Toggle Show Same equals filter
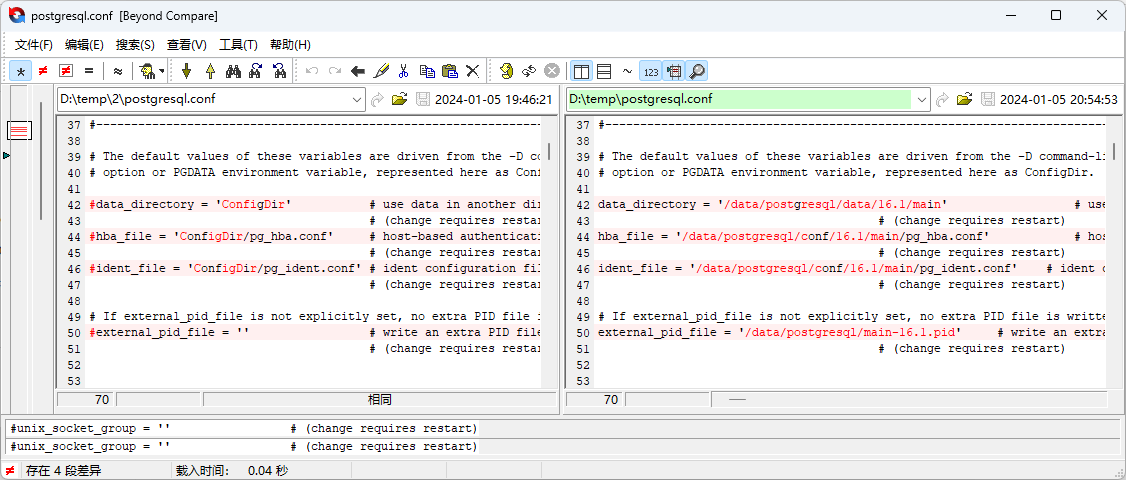The height and width of the screenshot is (480, 1126). click(89, 71)
